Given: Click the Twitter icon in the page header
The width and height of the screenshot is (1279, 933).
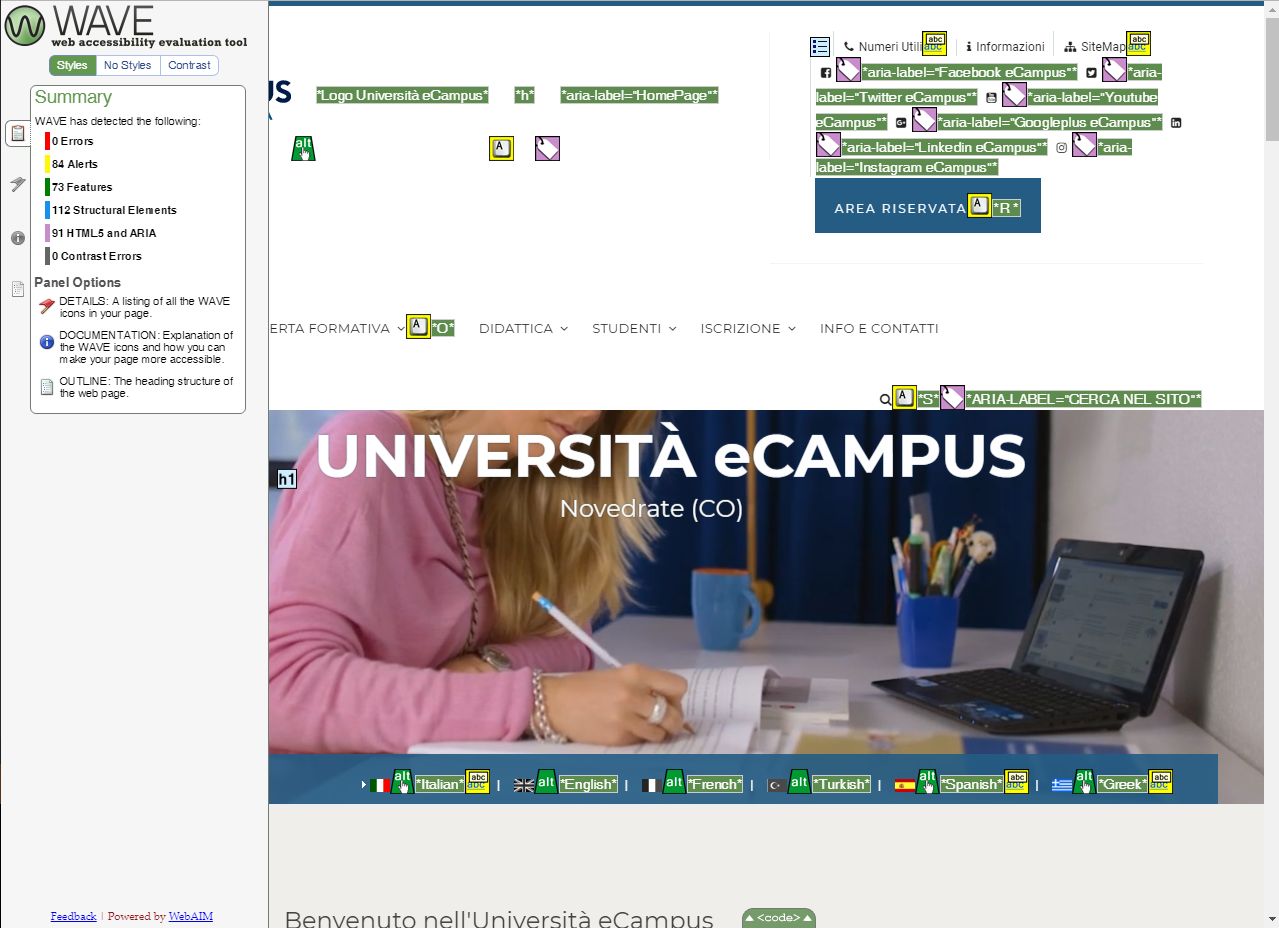Looking at the screenshot, I should [1092, 73].
